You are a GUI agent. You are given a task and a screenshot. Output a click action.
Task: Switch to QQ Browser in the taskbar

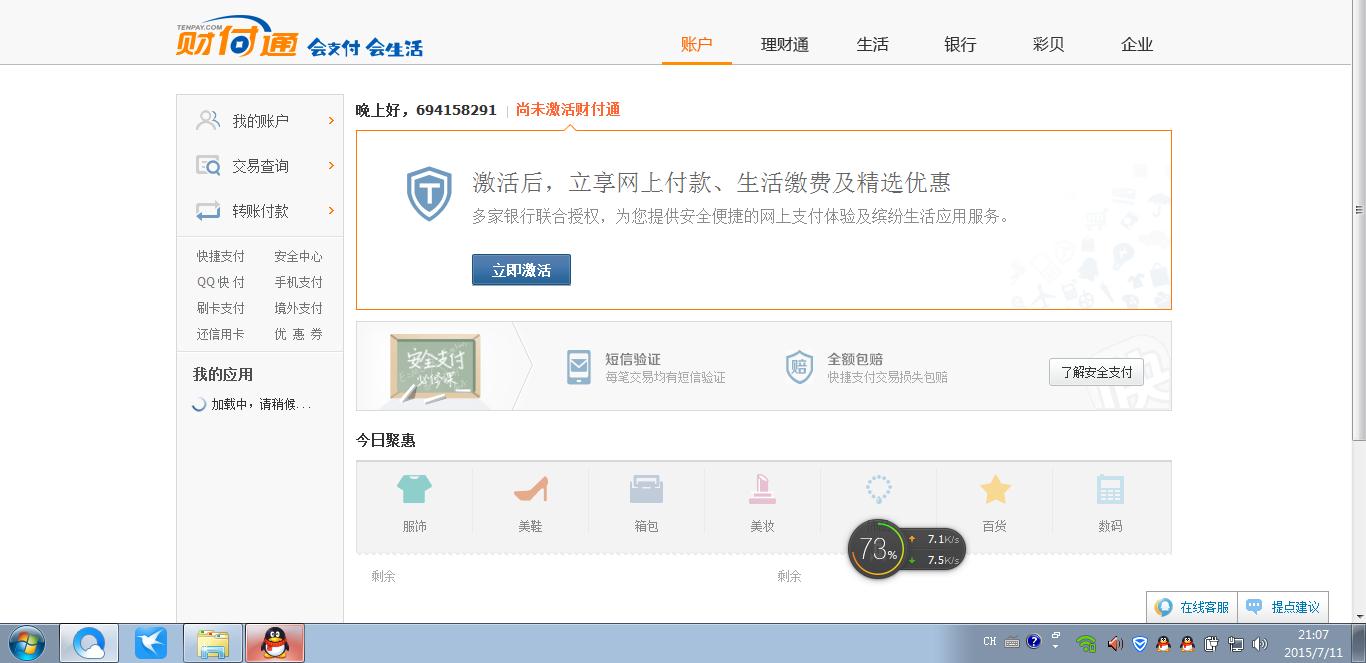coord(89,643)
